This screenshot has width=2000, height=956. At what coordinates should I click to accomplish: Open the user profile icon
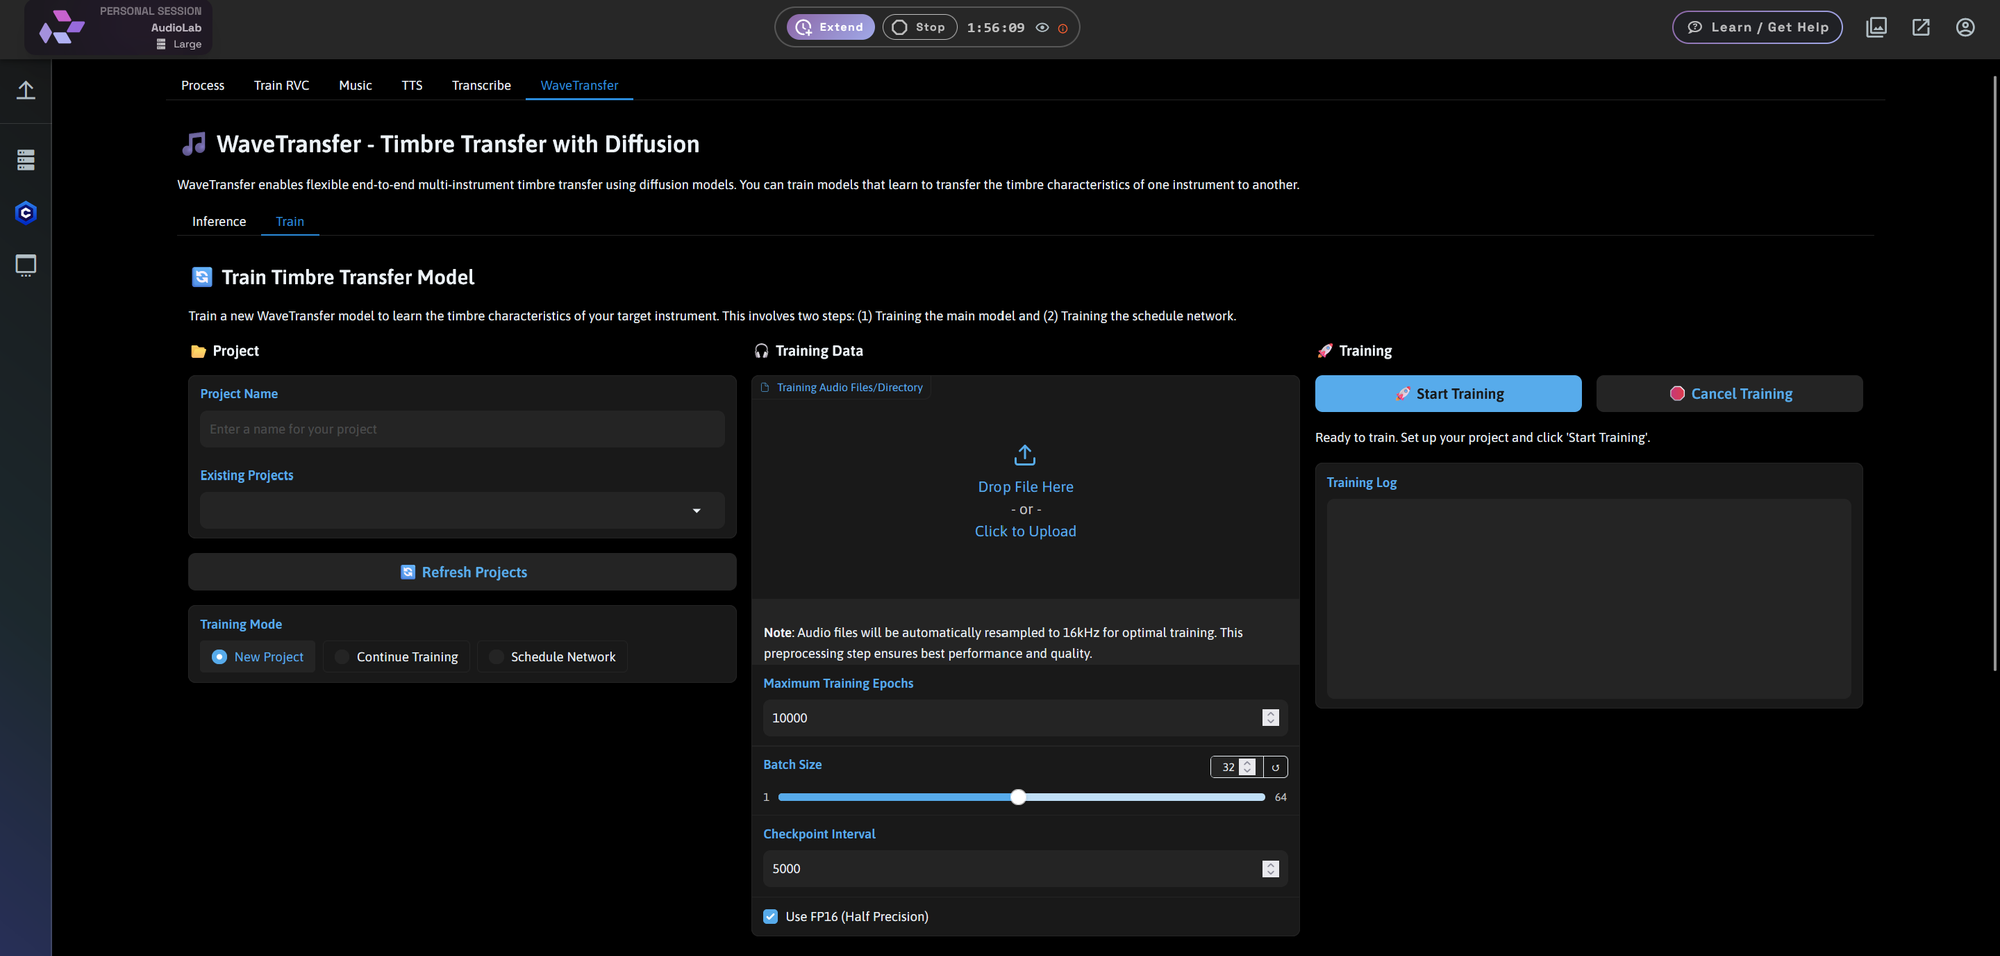pyautogui.click(x=1965, y=27)
